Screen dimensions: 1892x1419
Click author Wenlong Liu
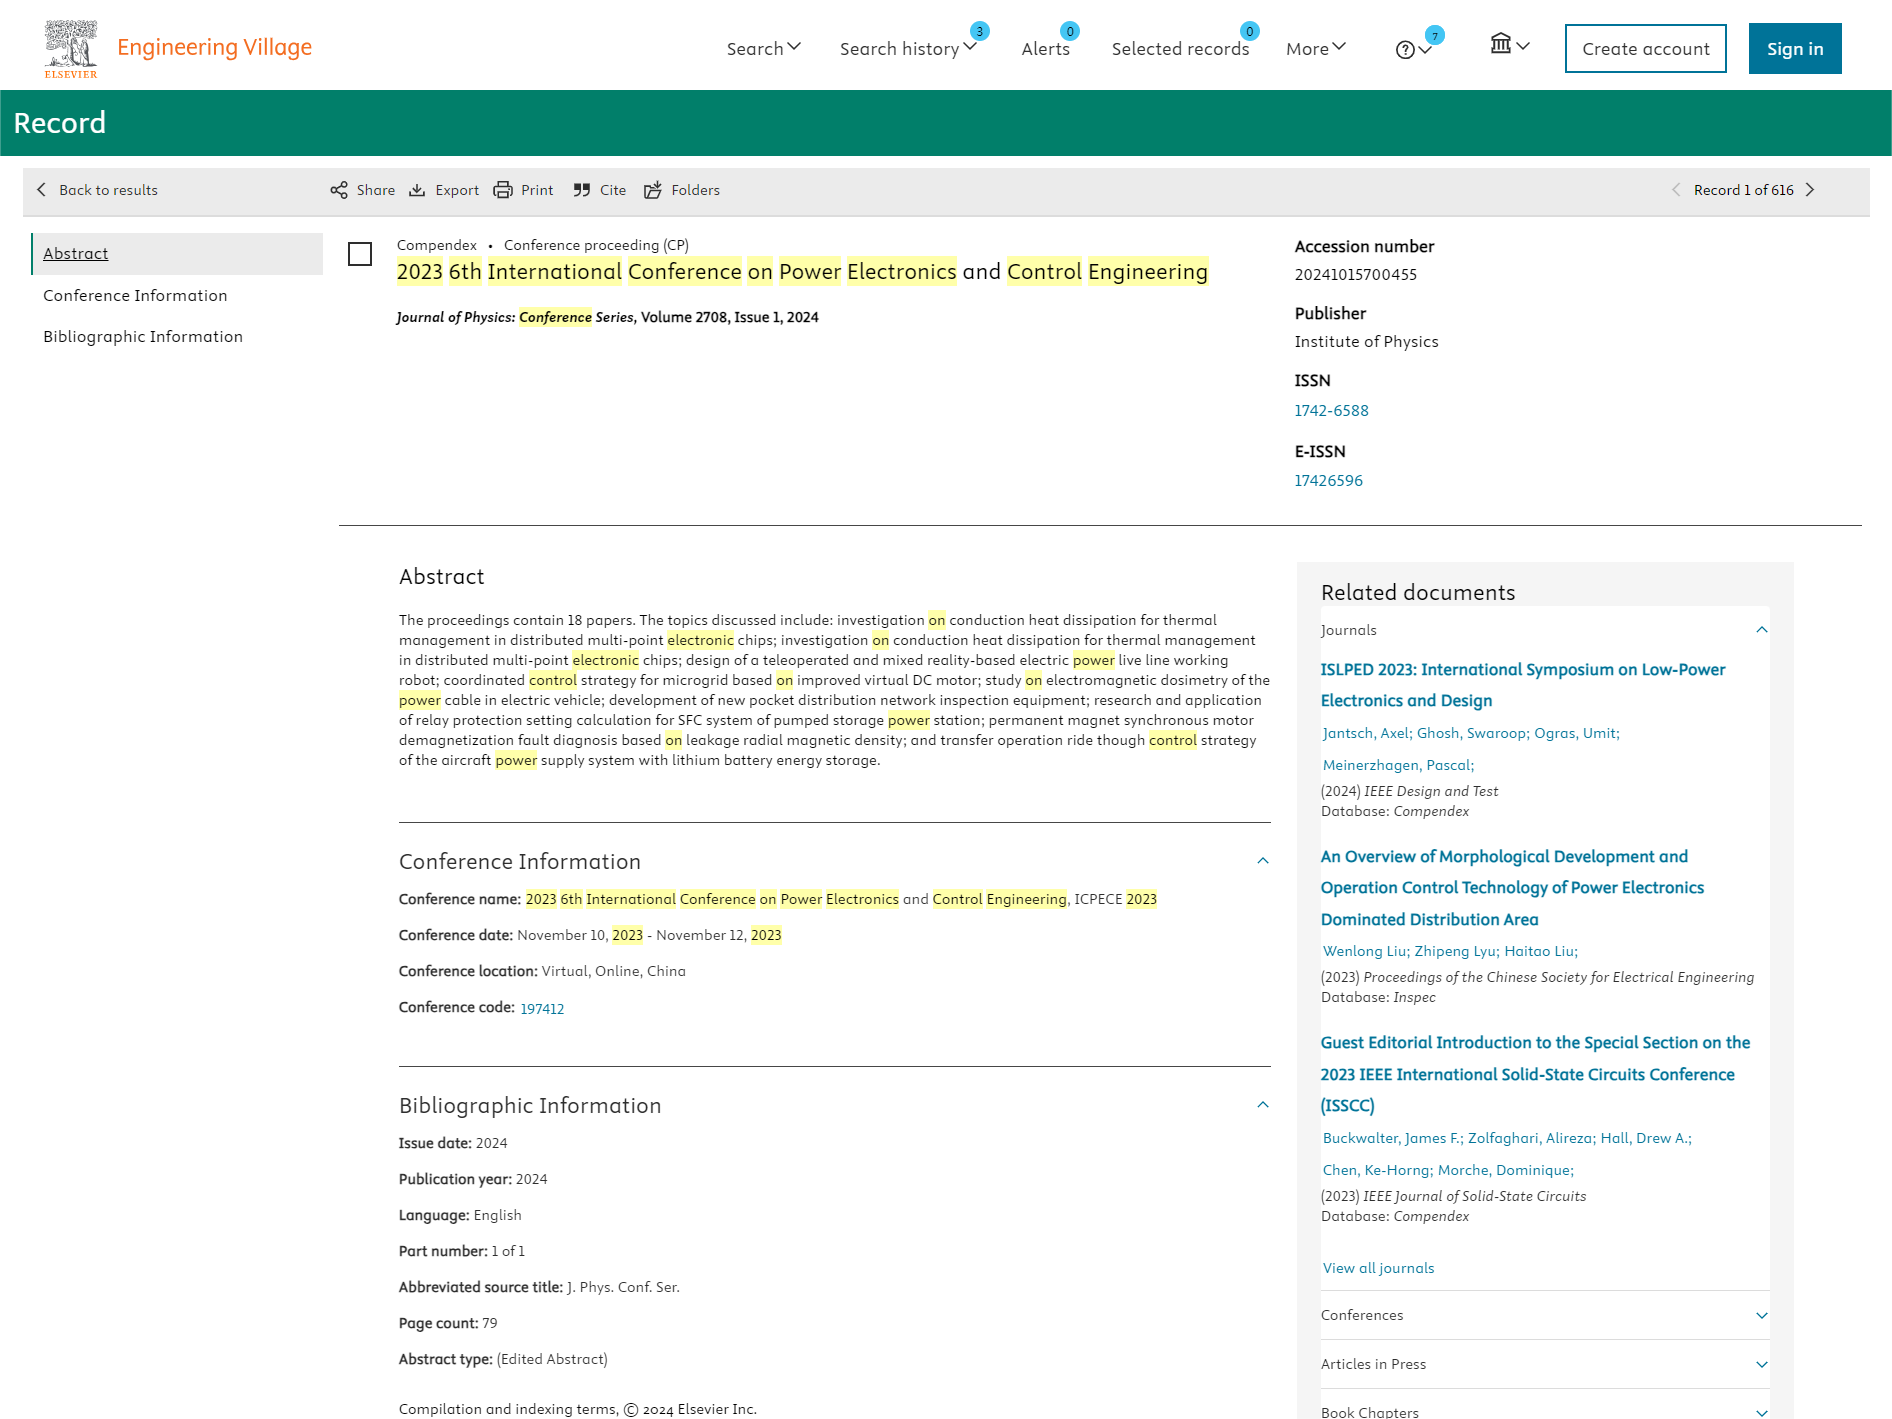[1364, 951]
